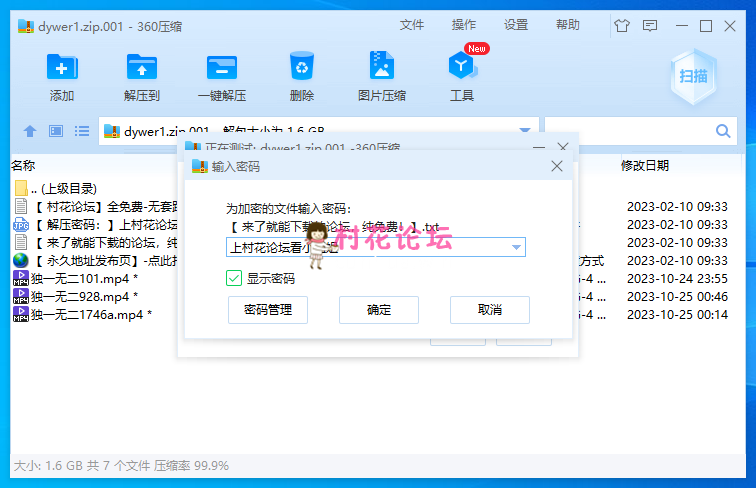Image resolution: width=756 pixels, height=488 pixels.
Task: Open the 文件 menu
Action: click(x=412, y=25)
